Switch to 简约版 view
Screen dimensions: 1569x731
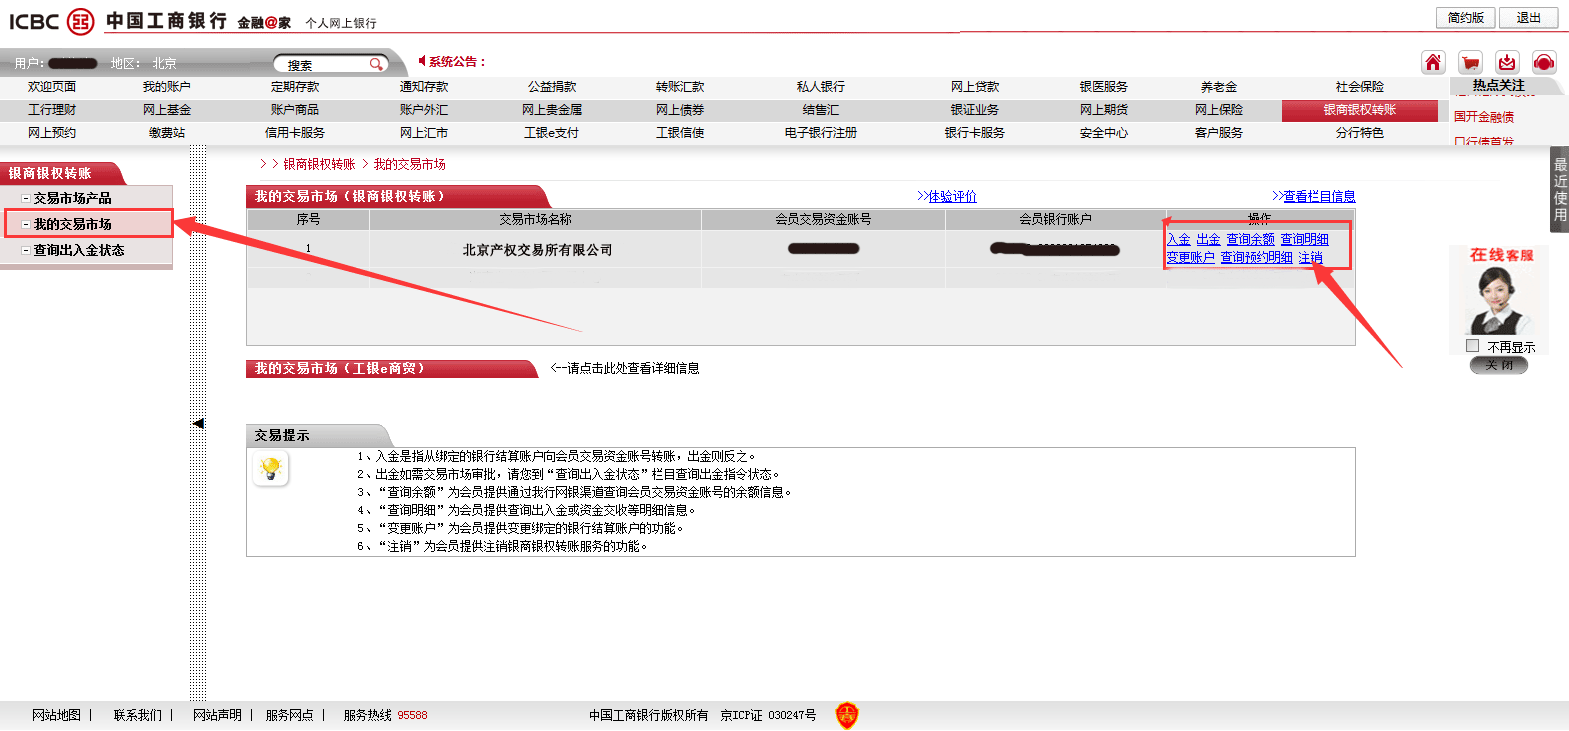[1465, 18]
